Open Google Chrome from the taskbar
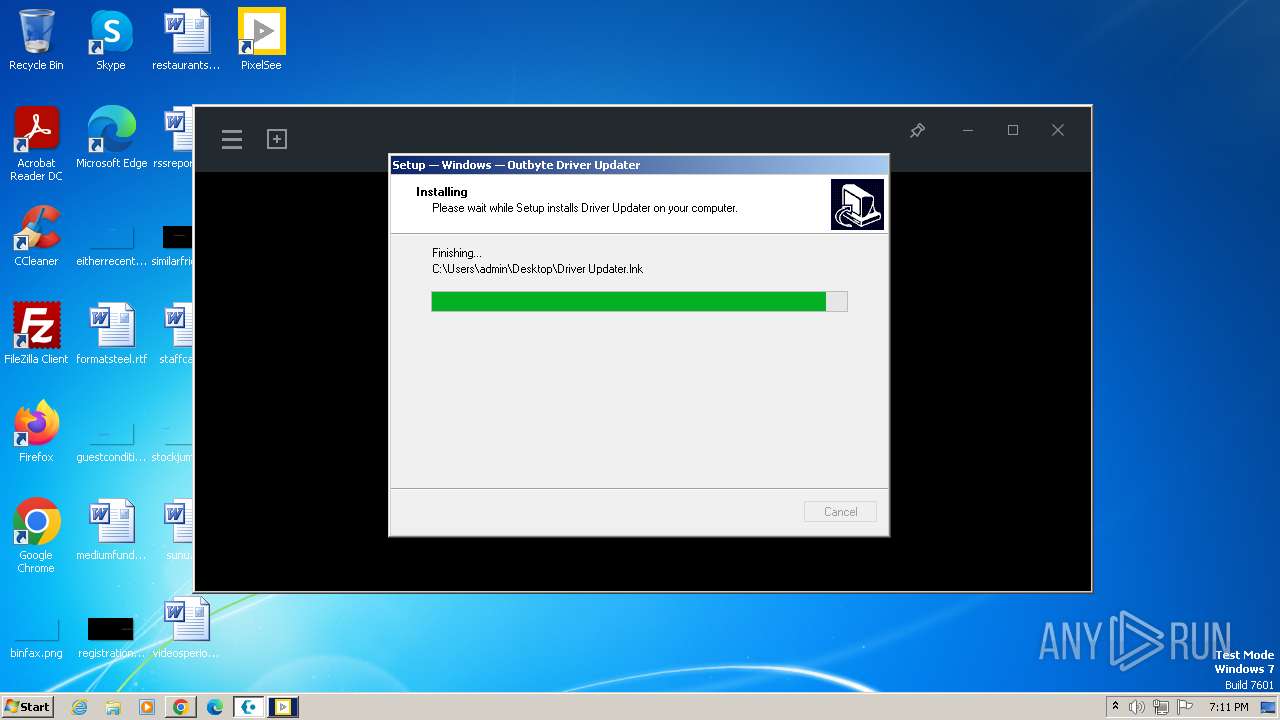 click(181, 707)
